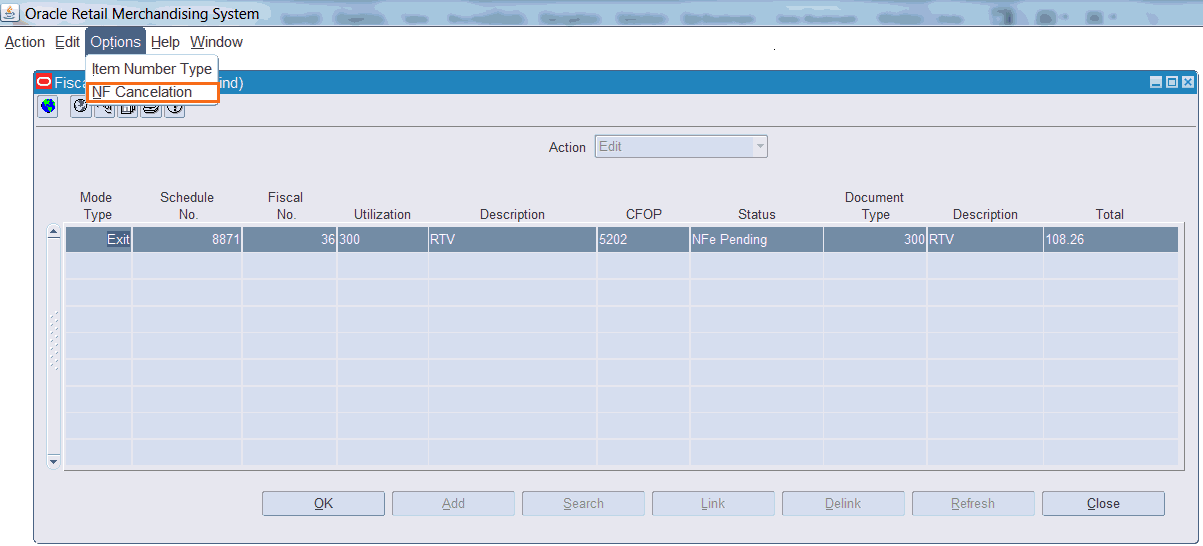
Task: Click the Status cell NFe Pending
Action: (756, 240)
